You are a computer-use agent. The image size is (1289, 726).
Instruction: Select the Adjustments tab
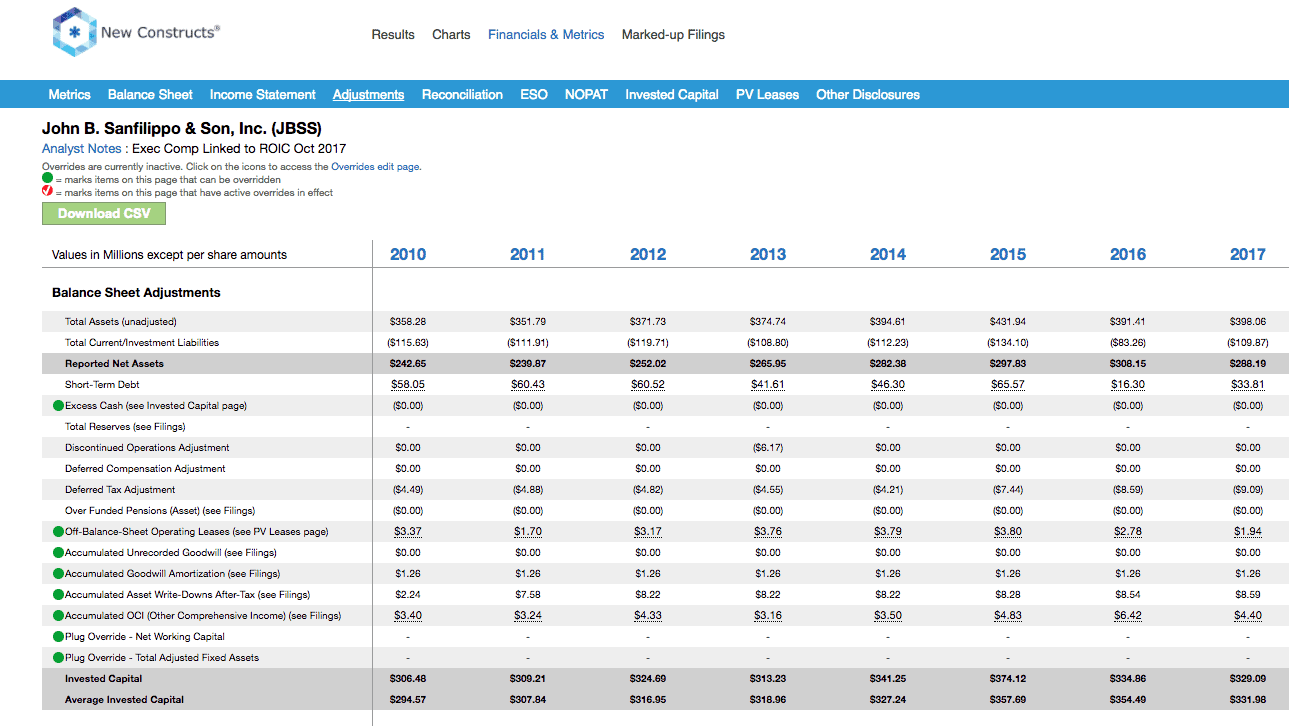click(369, 95)
